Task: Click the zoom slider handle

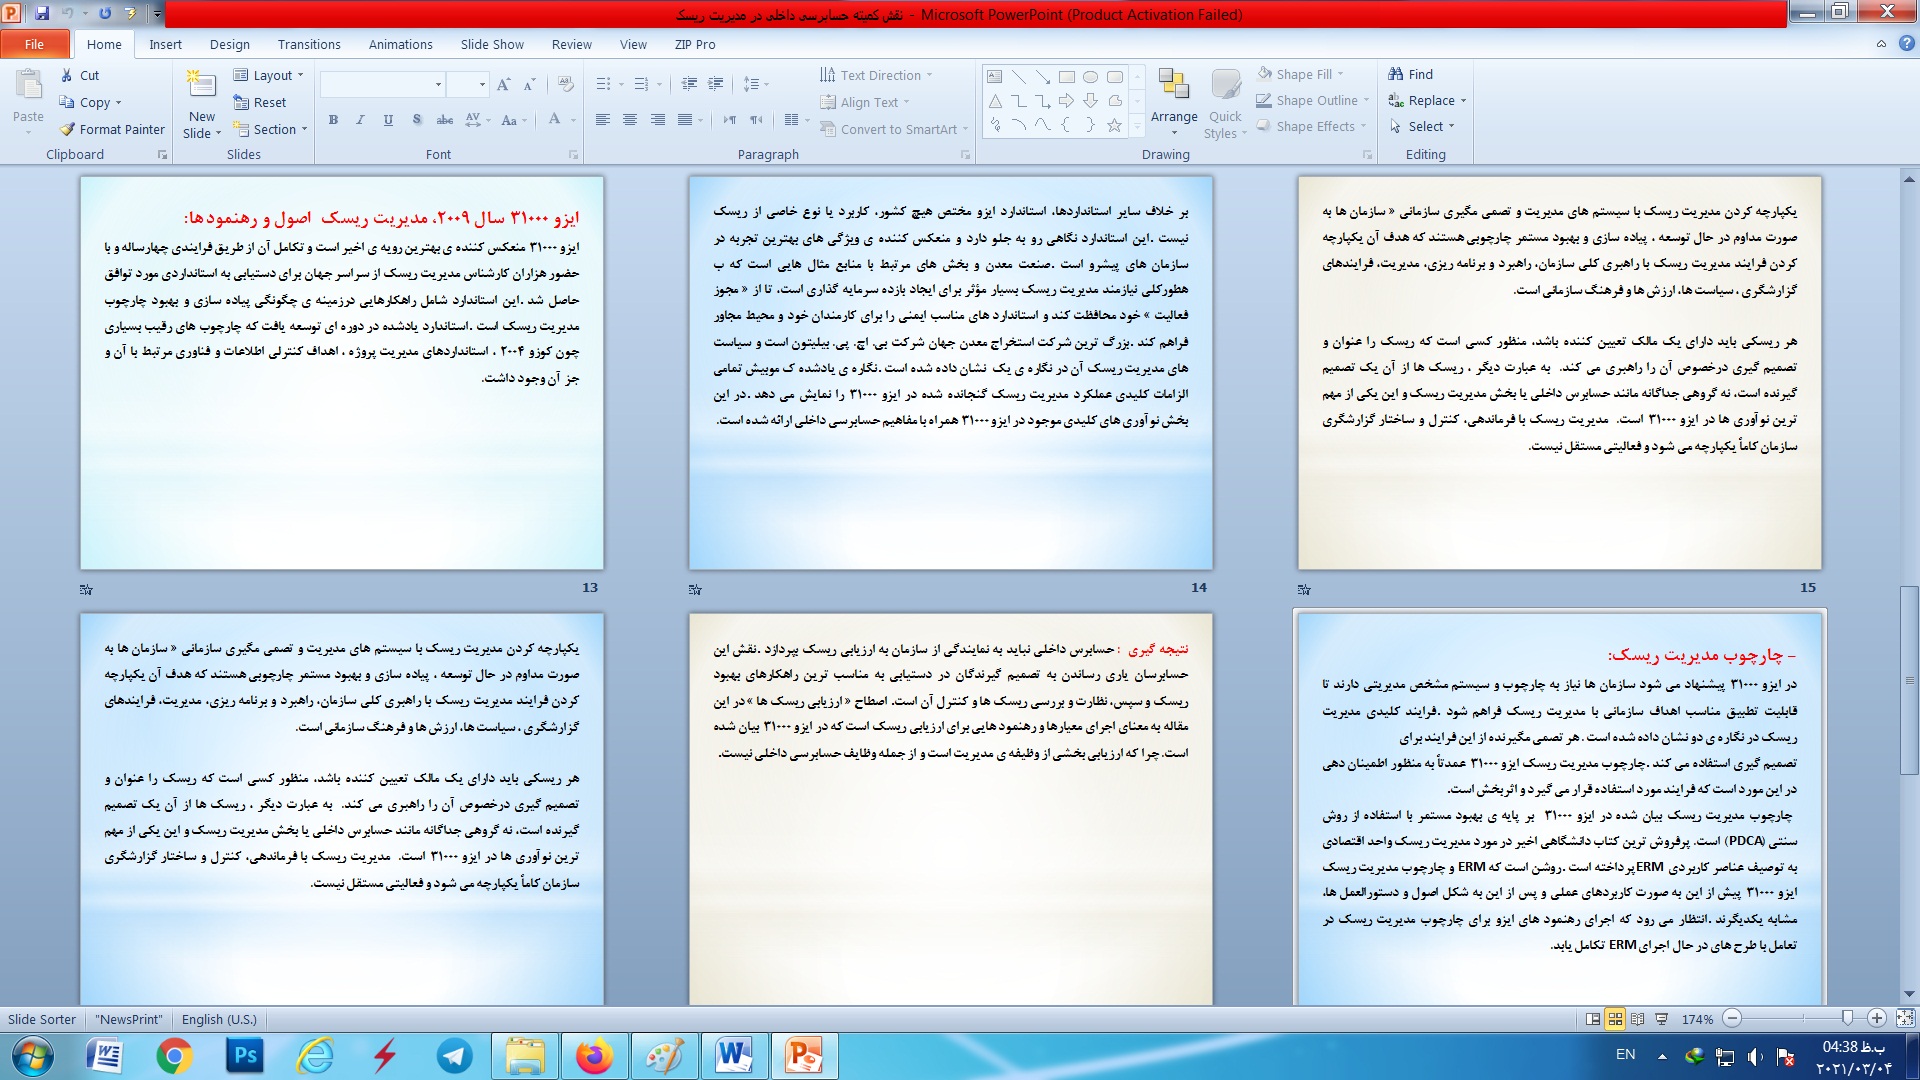Action: [x=1847, y=1018]
